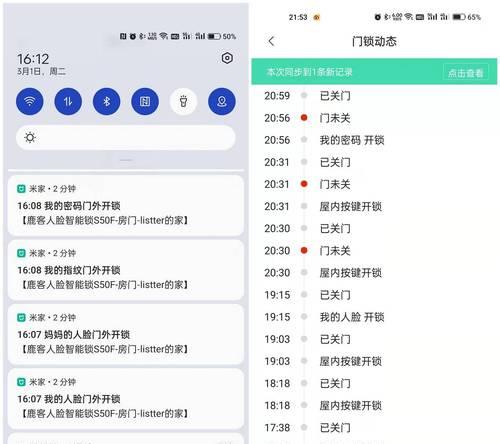Tap 米家 icon on 16:07 我的人脸 notification
Screen dimensions: 500x444
pos(21,382)
